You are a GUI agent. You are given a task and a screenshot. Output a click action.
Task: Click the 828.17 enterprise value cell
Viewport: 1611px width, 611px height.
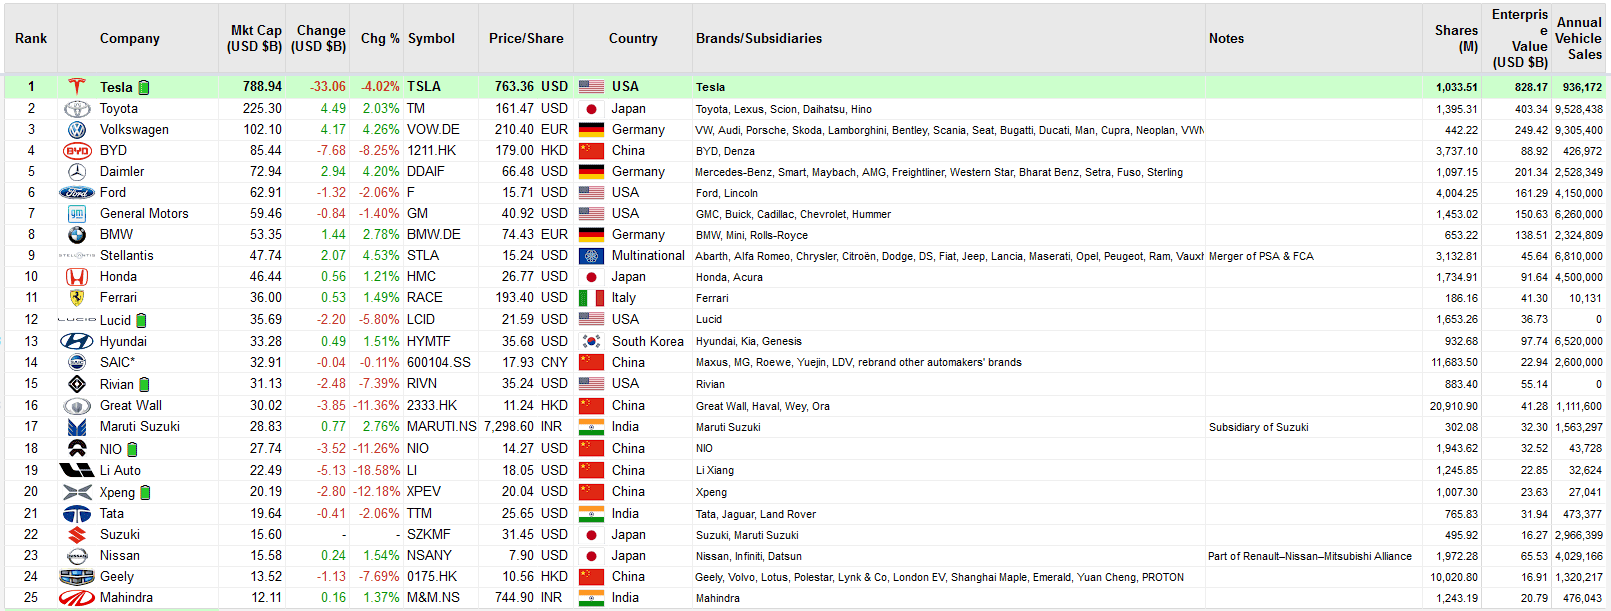tap(1530, 88)
